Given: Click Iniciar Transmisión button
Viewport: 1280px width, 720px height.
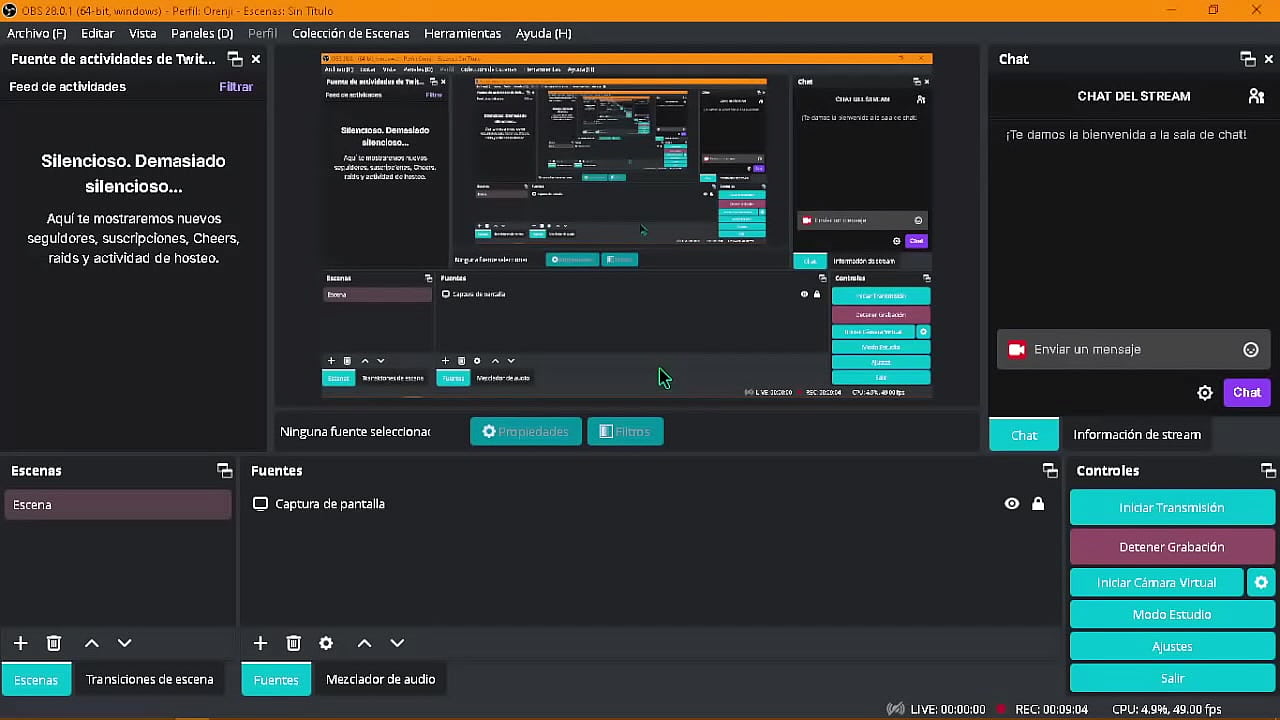Looking at the screenshot, I should coord(1171,507).
